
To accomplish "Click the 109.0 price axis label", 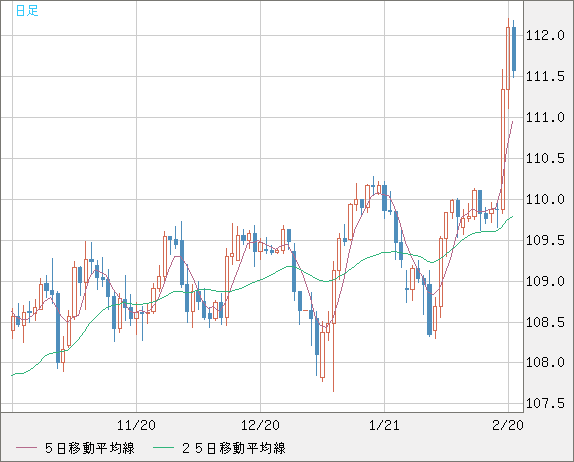I will pyautogui.click(x=545, y=282).
